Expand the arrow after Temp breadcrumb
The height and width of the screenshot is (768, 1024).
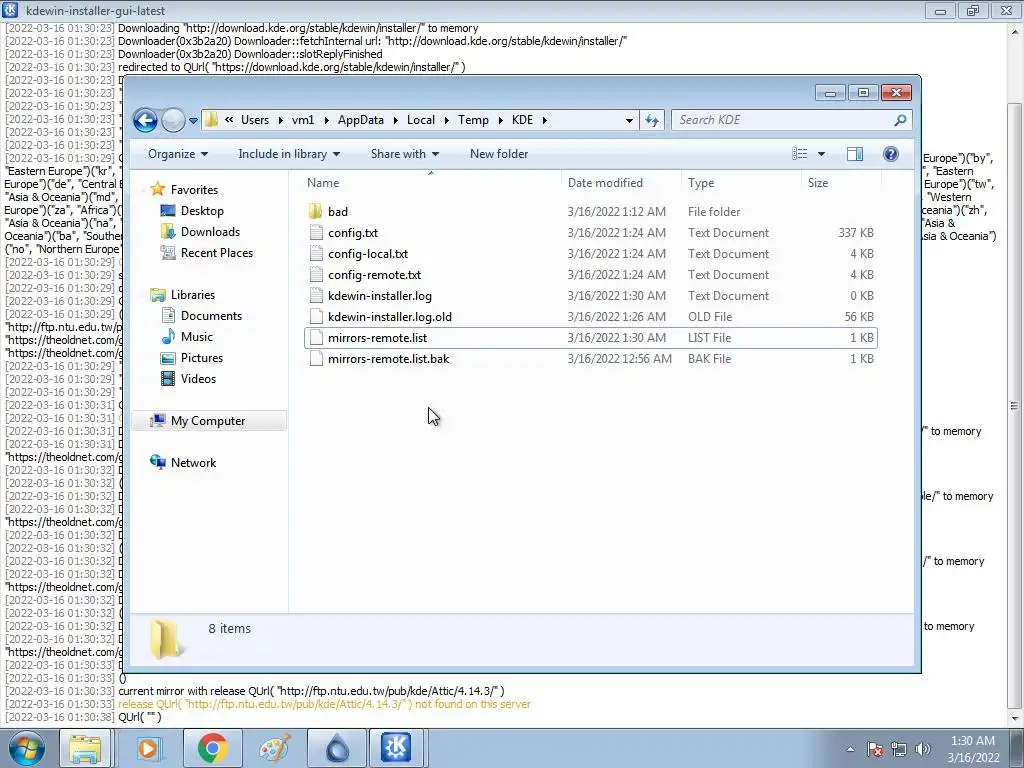tap(500, 120)
